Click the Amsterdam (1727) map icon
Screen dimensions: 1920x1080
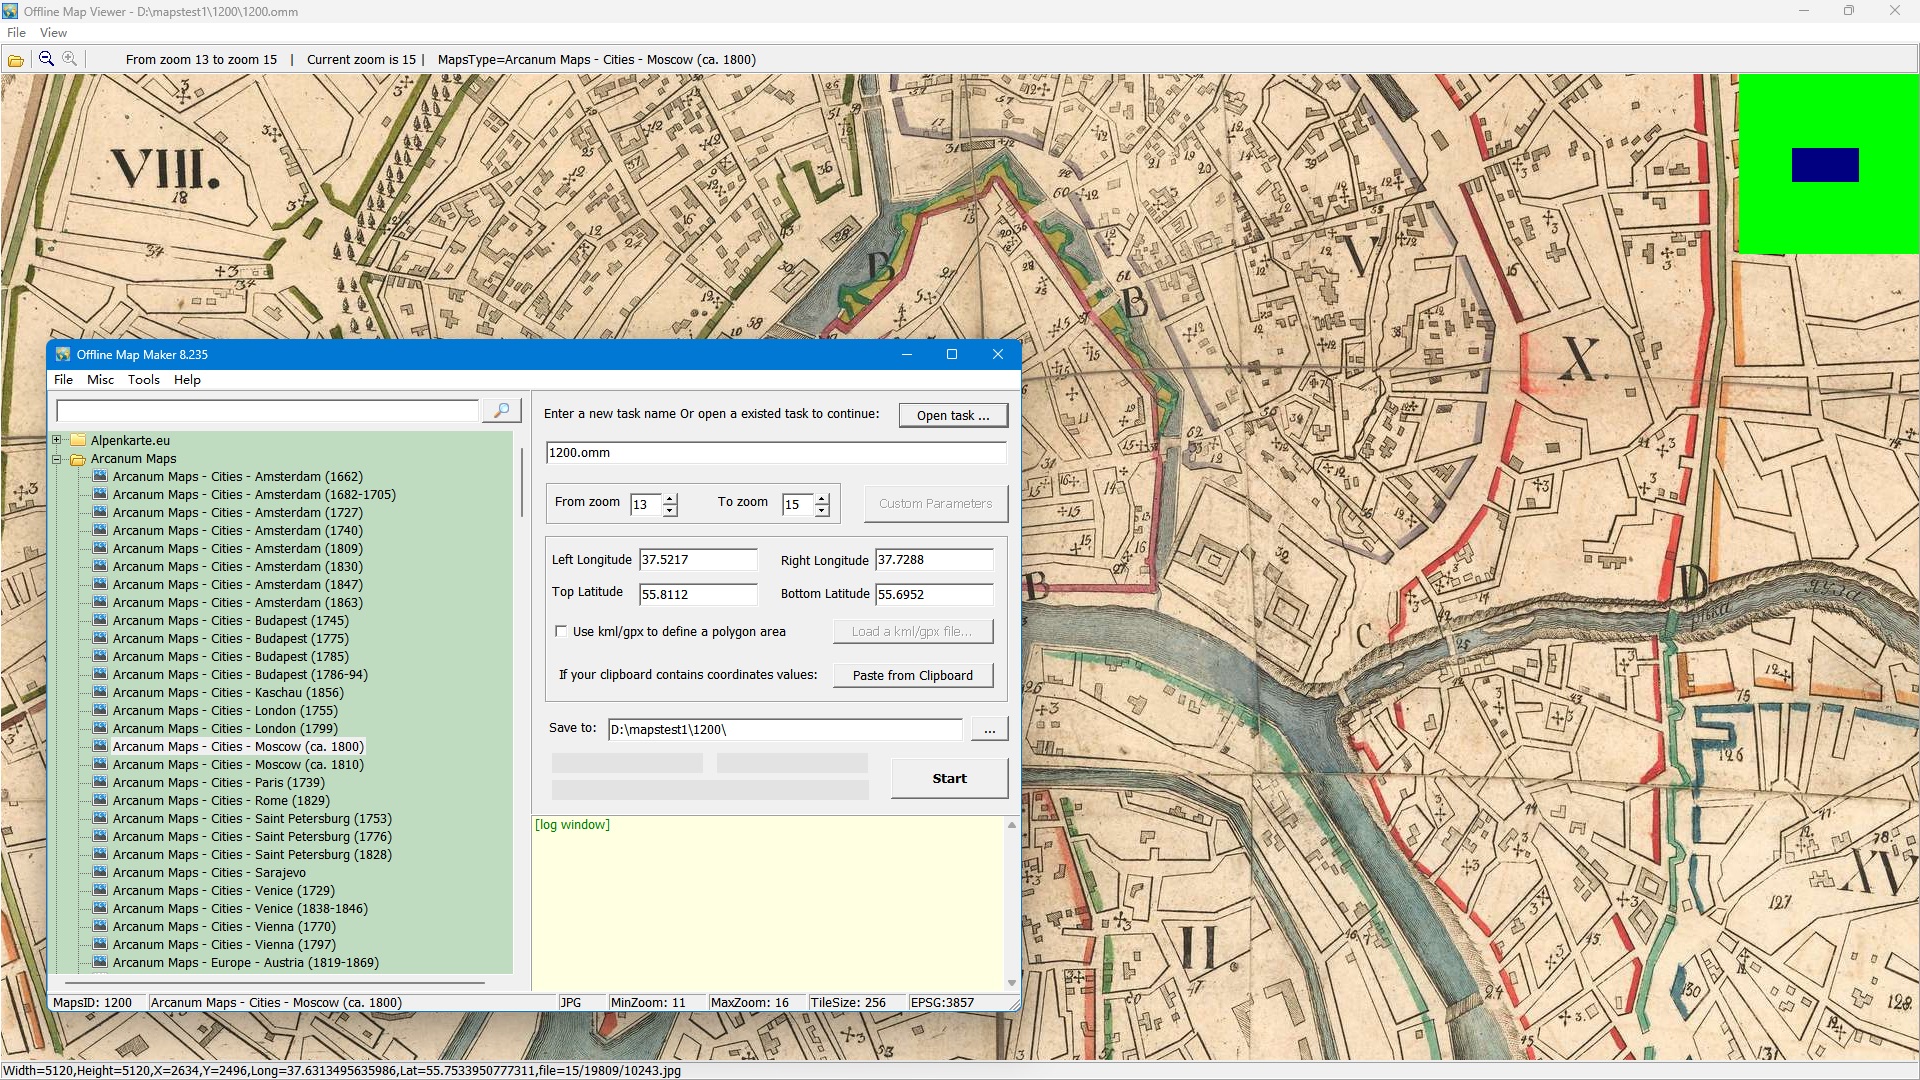pyautogui.click(x=100, y=513)
